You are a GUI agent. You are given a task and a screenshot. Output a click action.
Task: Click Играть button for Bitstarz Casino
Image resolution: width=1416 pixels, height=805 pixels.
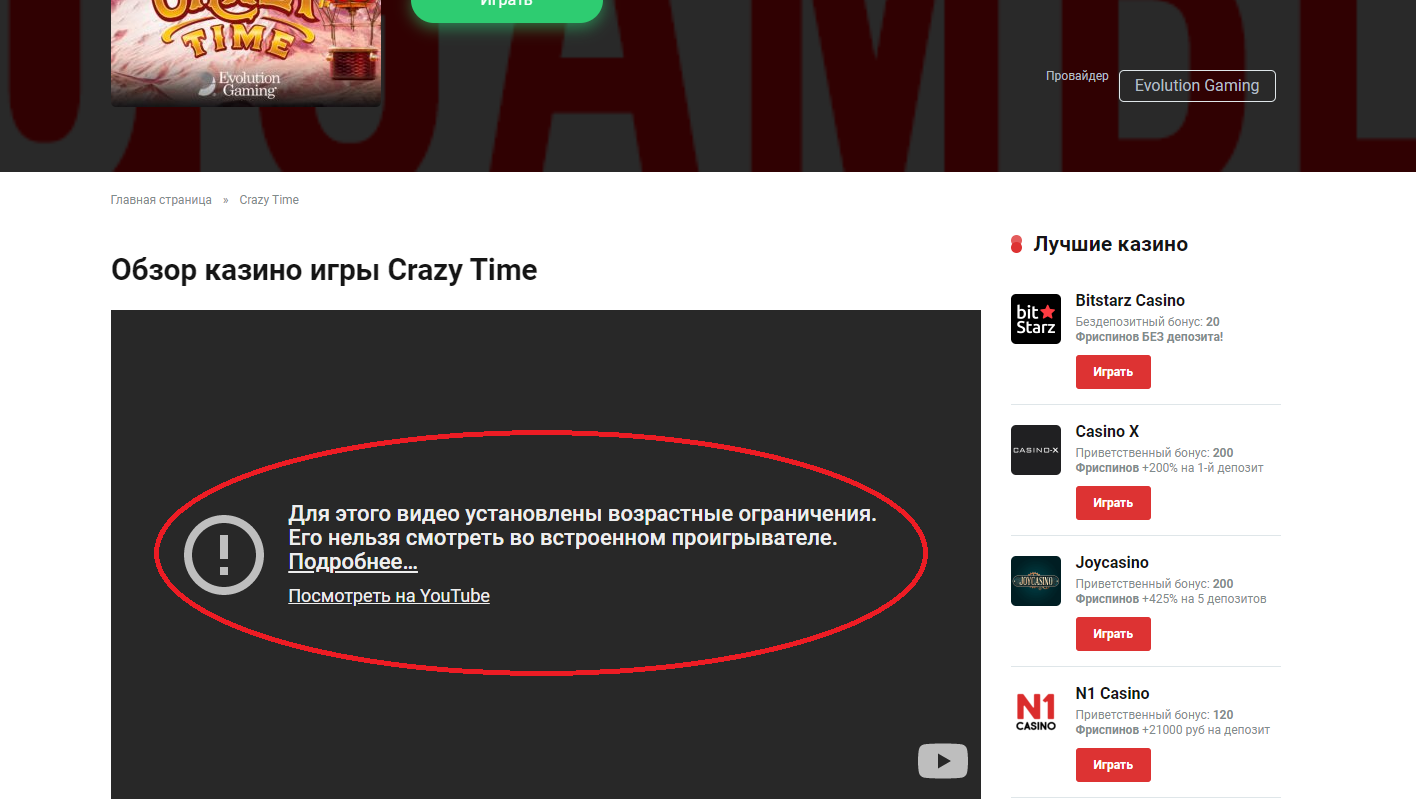[1113, 372]
